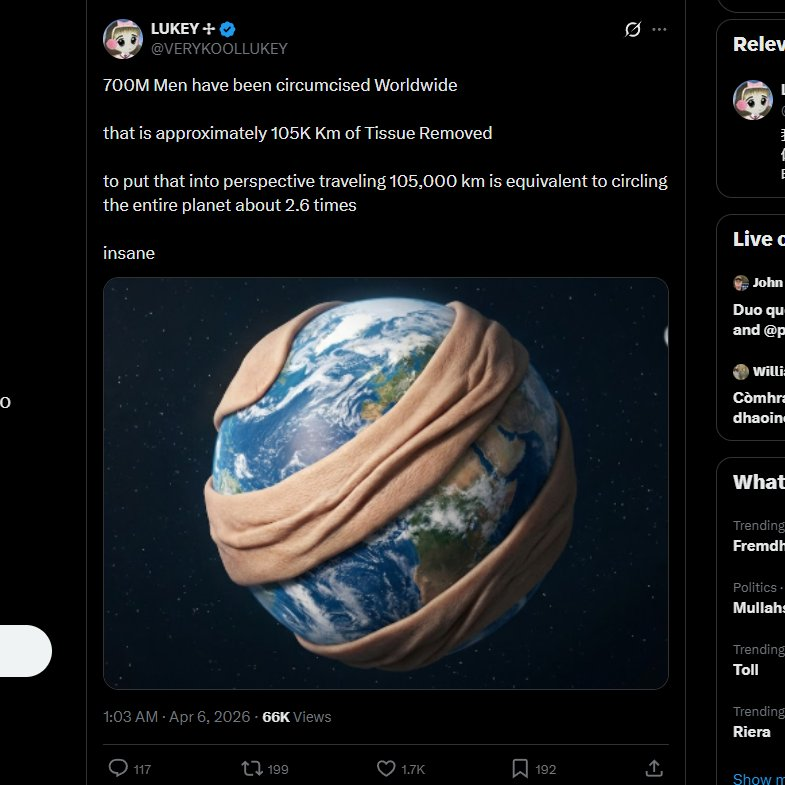Open the post's more options menu

tap(659, 30)
